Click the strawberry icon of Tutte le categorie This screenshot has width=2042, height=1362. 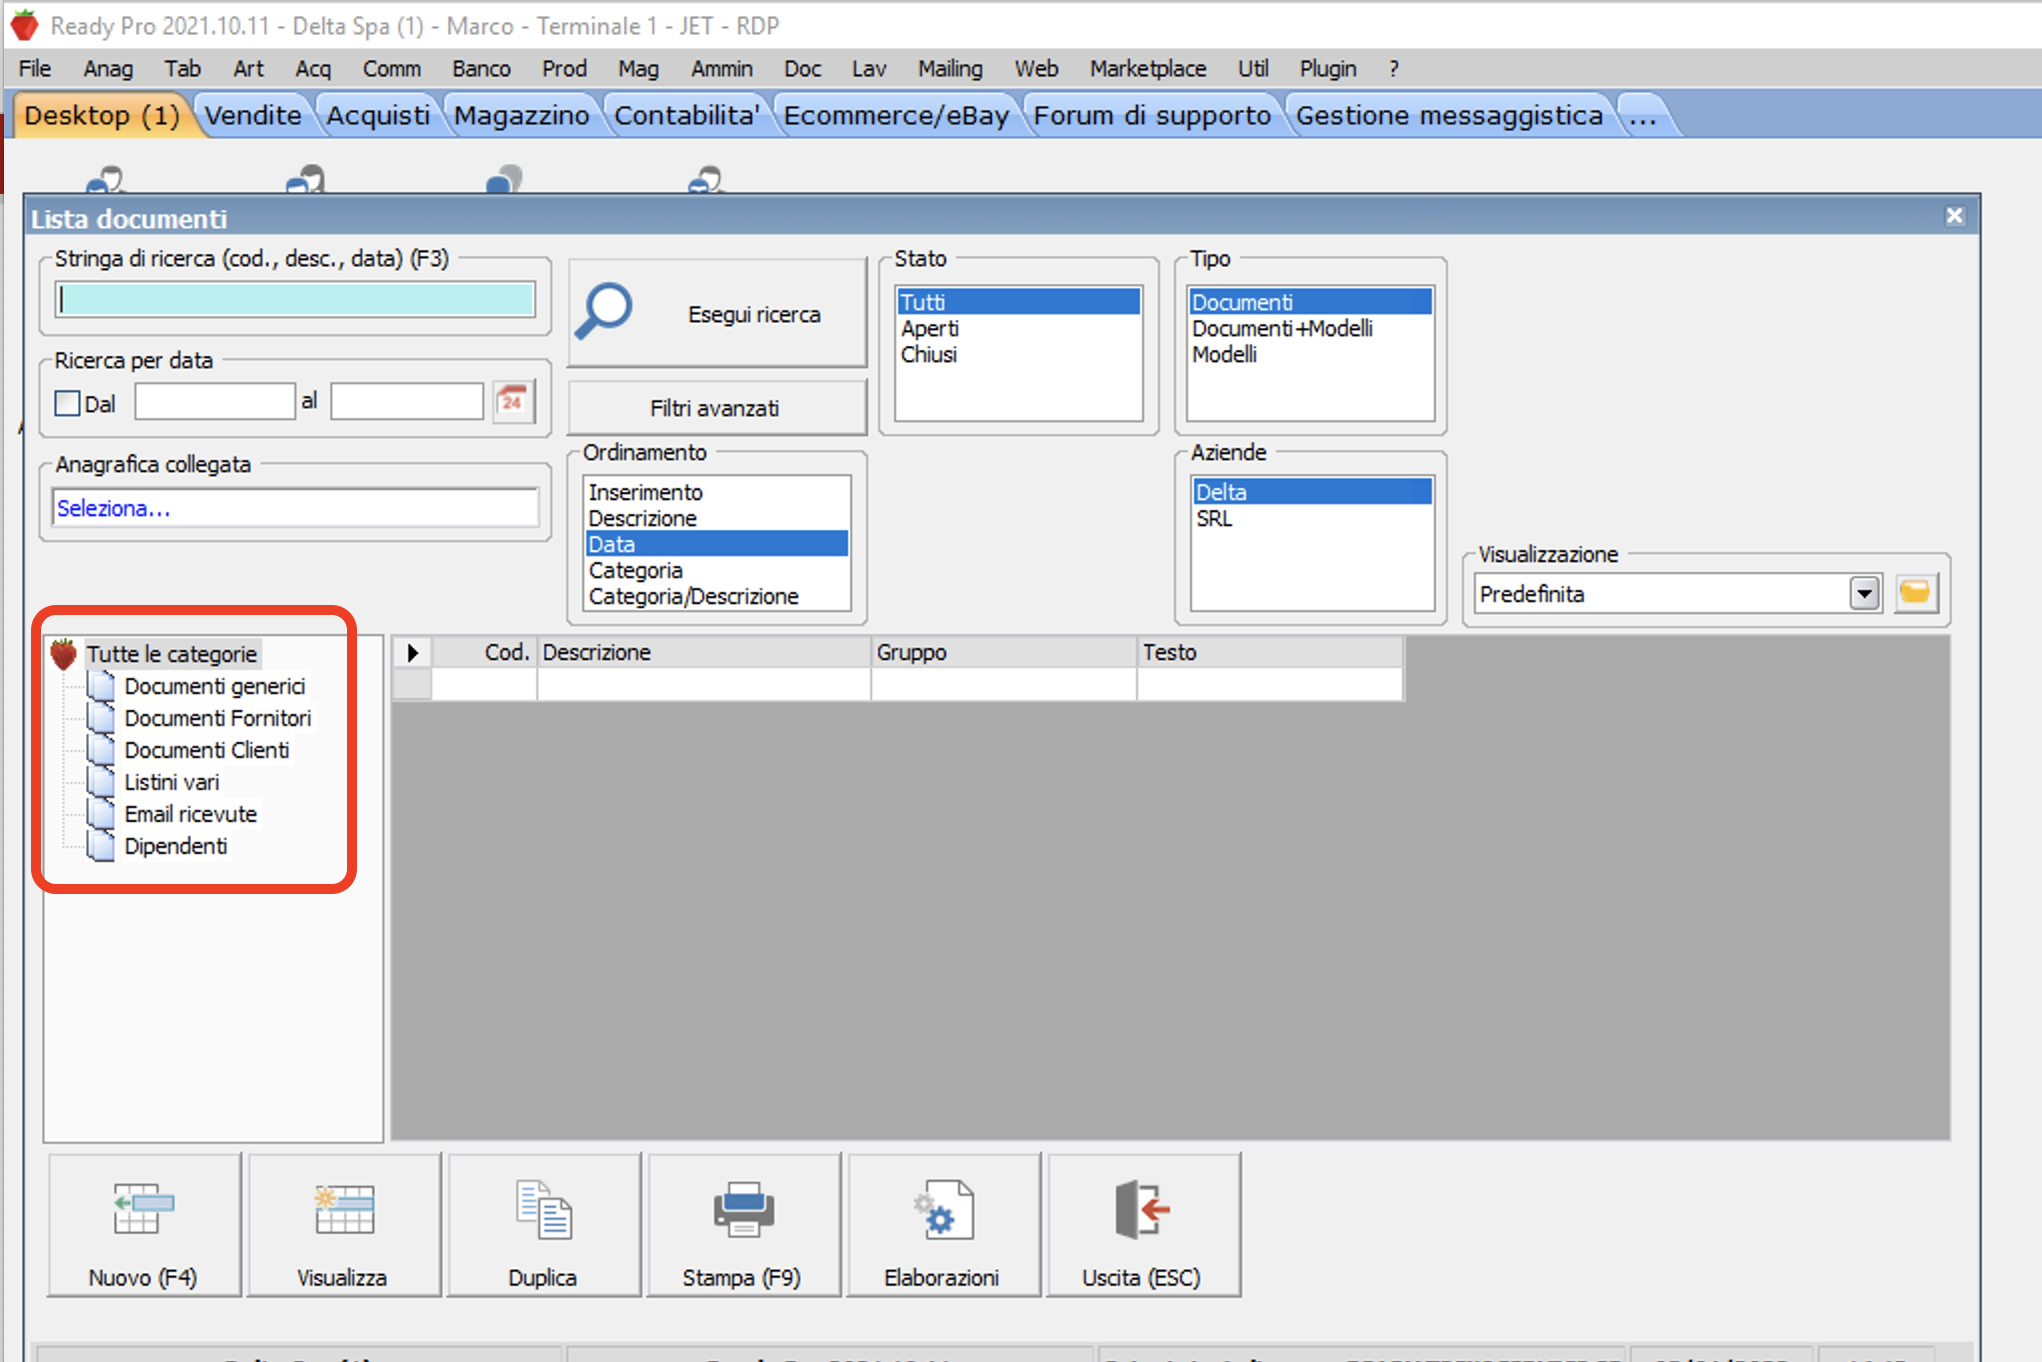click(x=64, y=653)
